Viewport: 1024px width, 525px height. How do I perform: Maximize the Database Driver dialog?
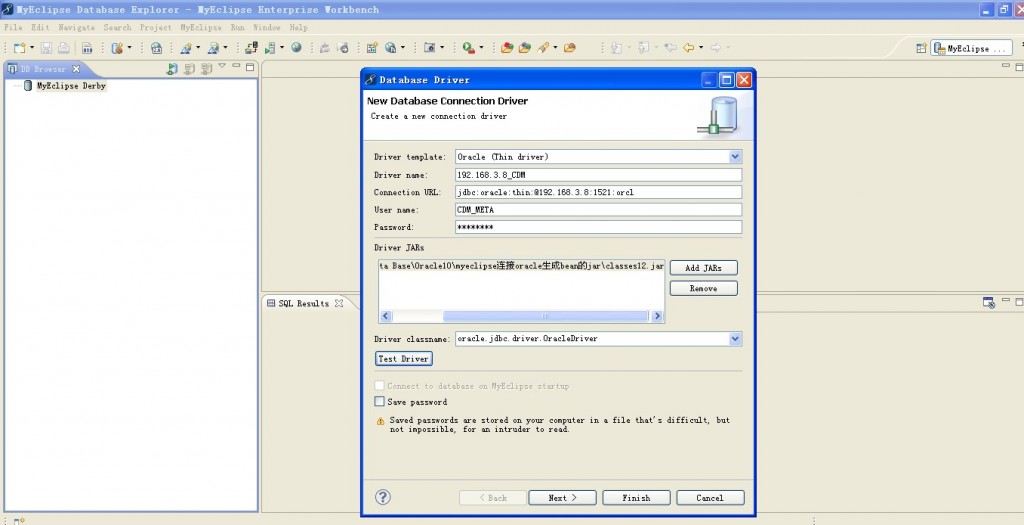[x=726, y=80]
